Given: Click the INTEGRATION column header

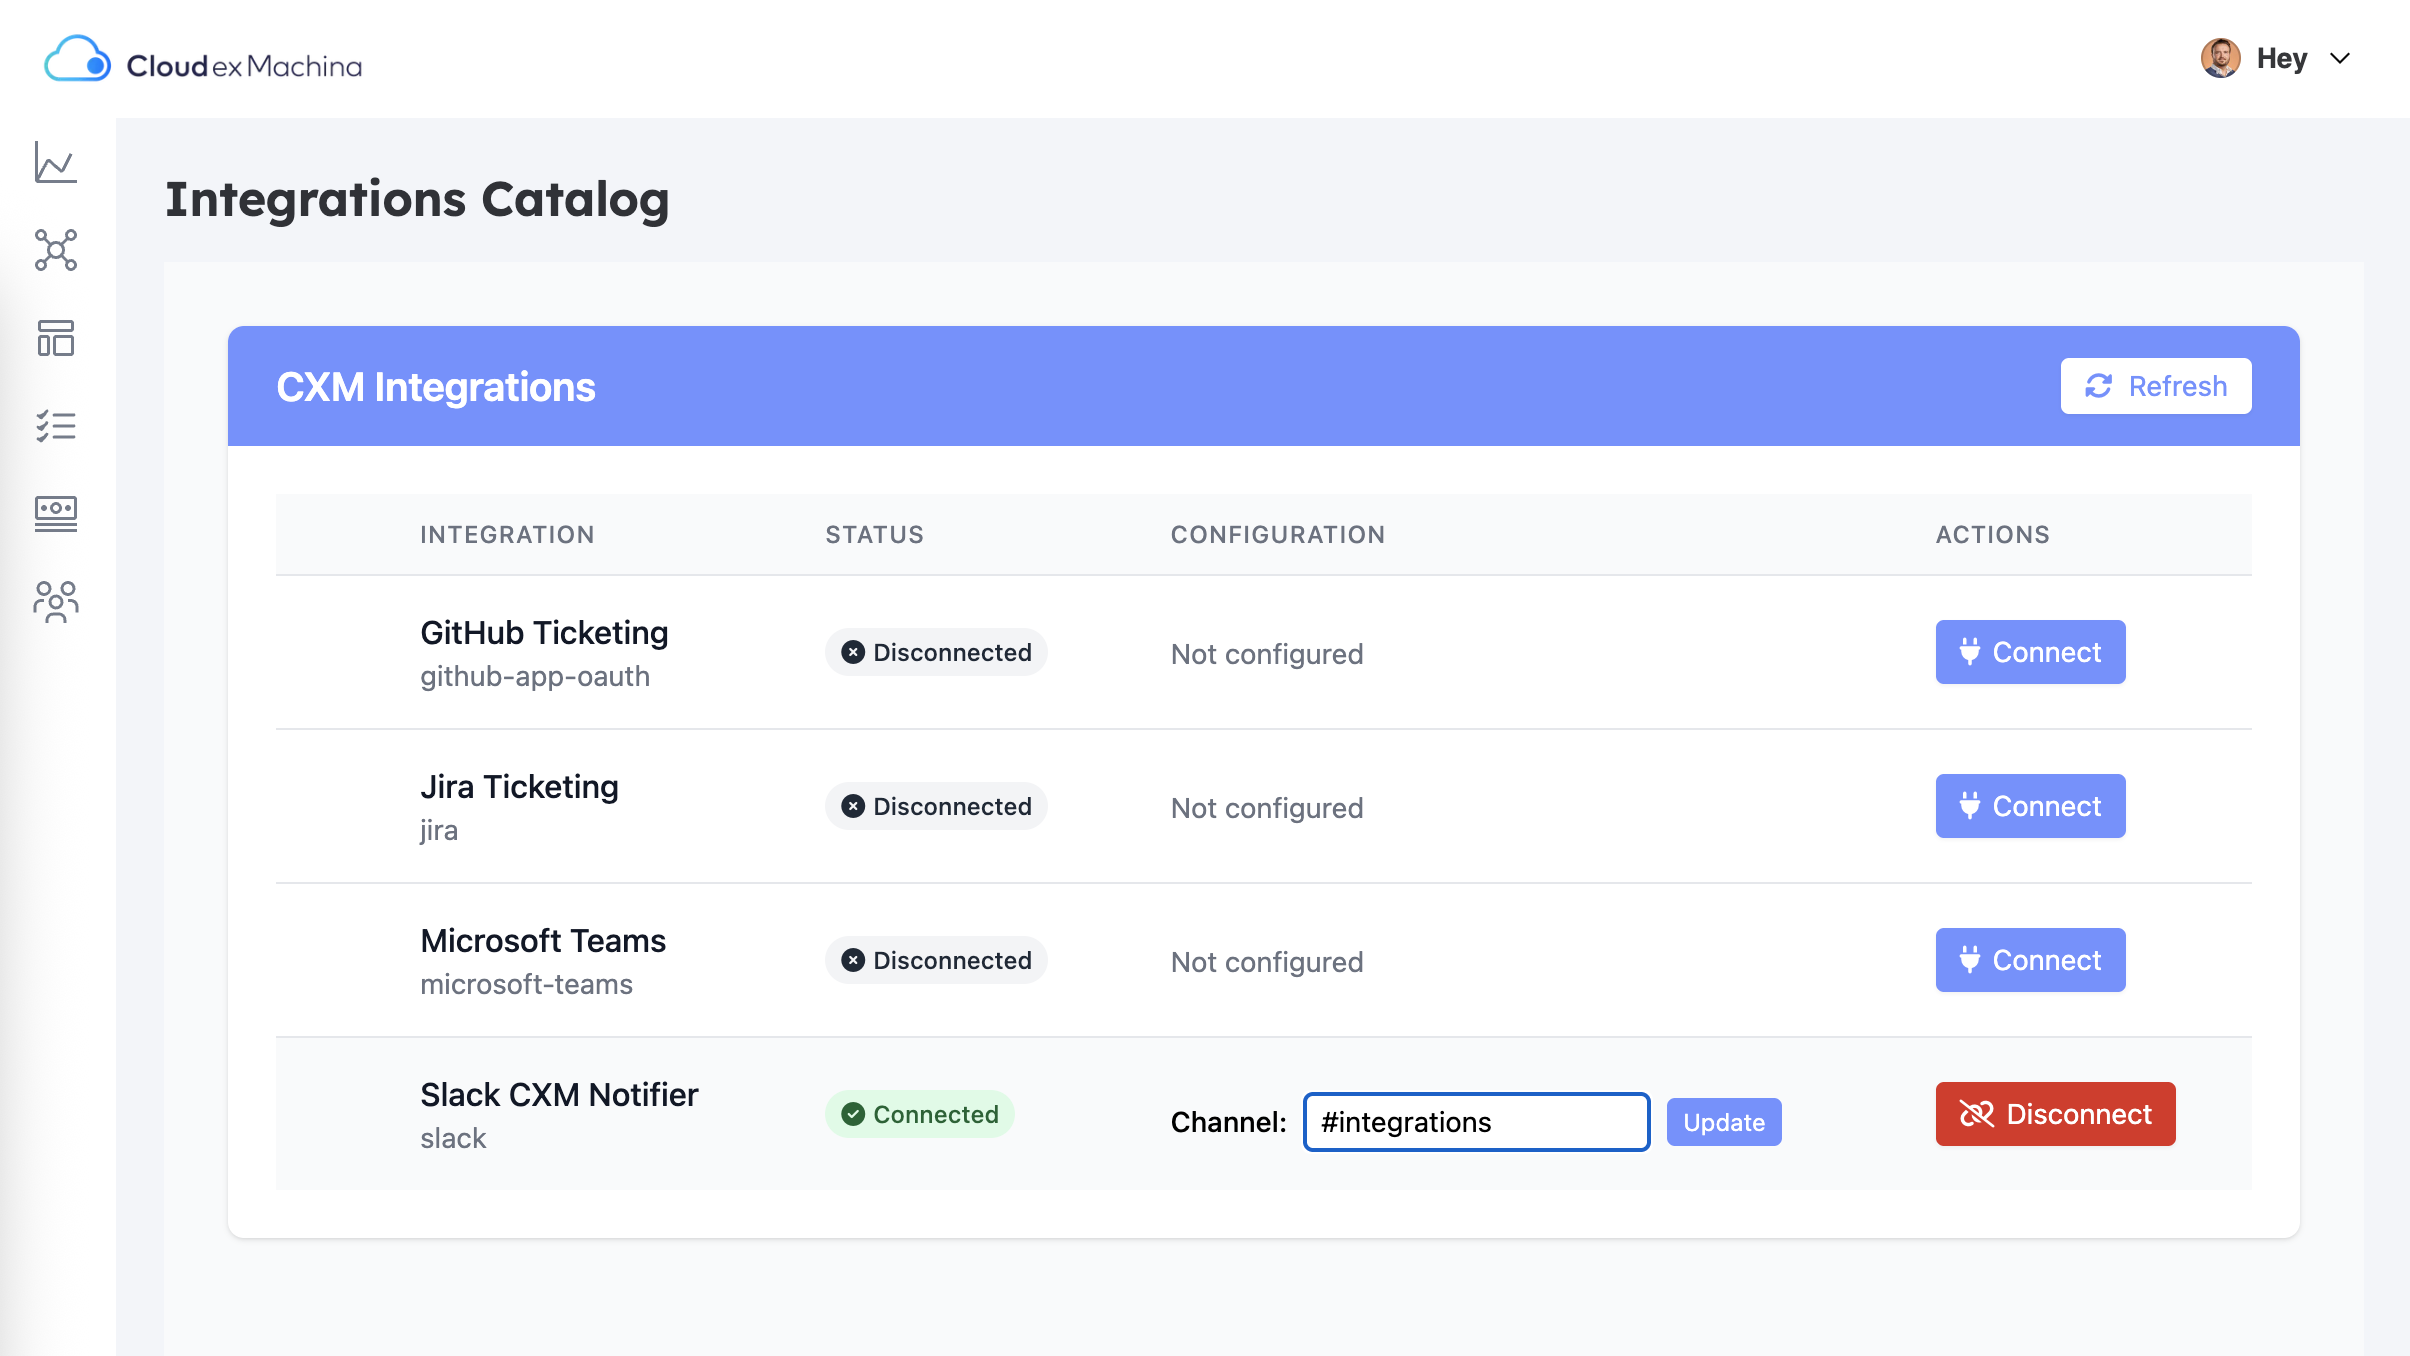Looking at the screenshot, I should point(507,535).
